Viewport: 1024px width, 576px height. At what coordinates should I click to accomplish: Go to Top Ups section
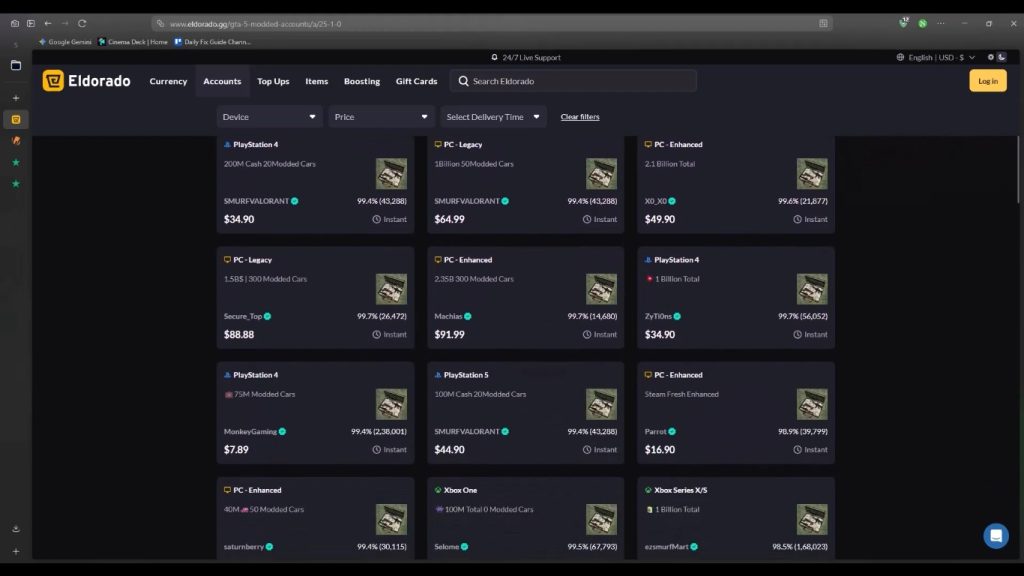tap(273, 81)
